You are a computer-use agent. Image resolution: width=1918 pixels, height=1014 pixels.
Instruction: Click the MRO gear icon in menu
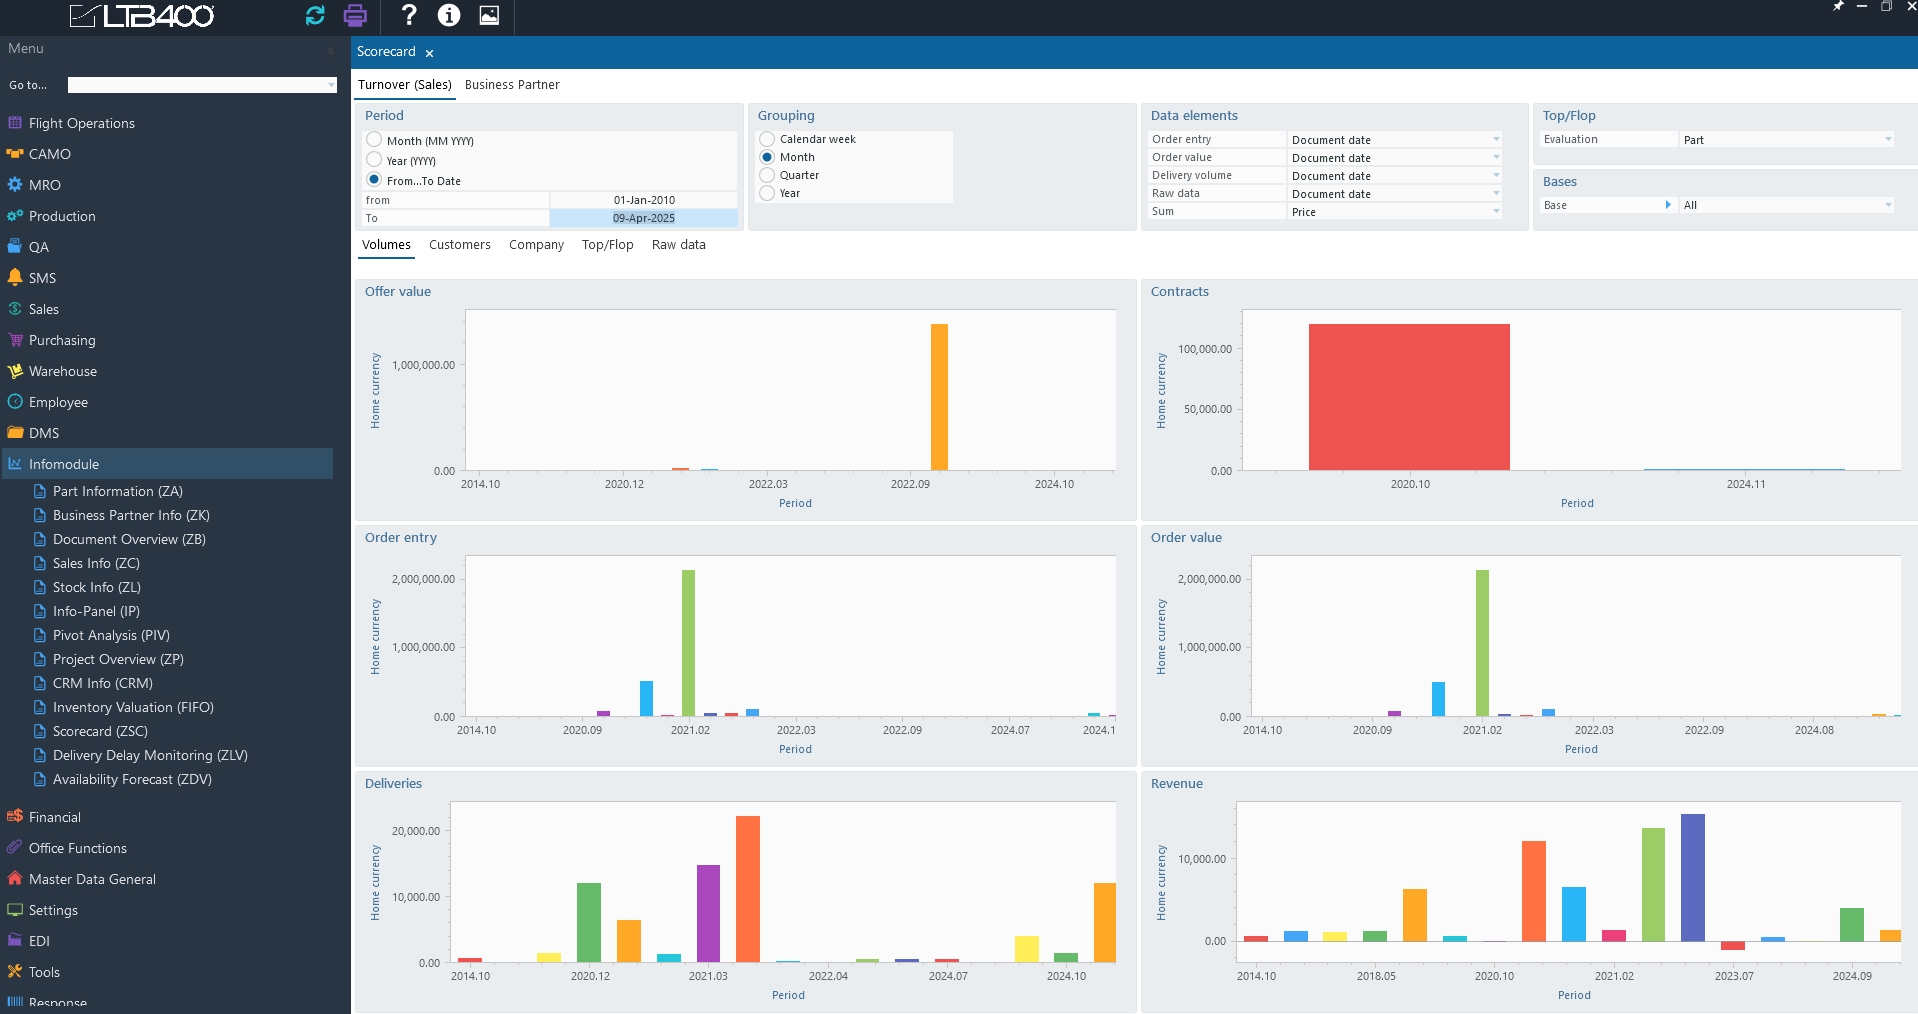pos(15,185)
